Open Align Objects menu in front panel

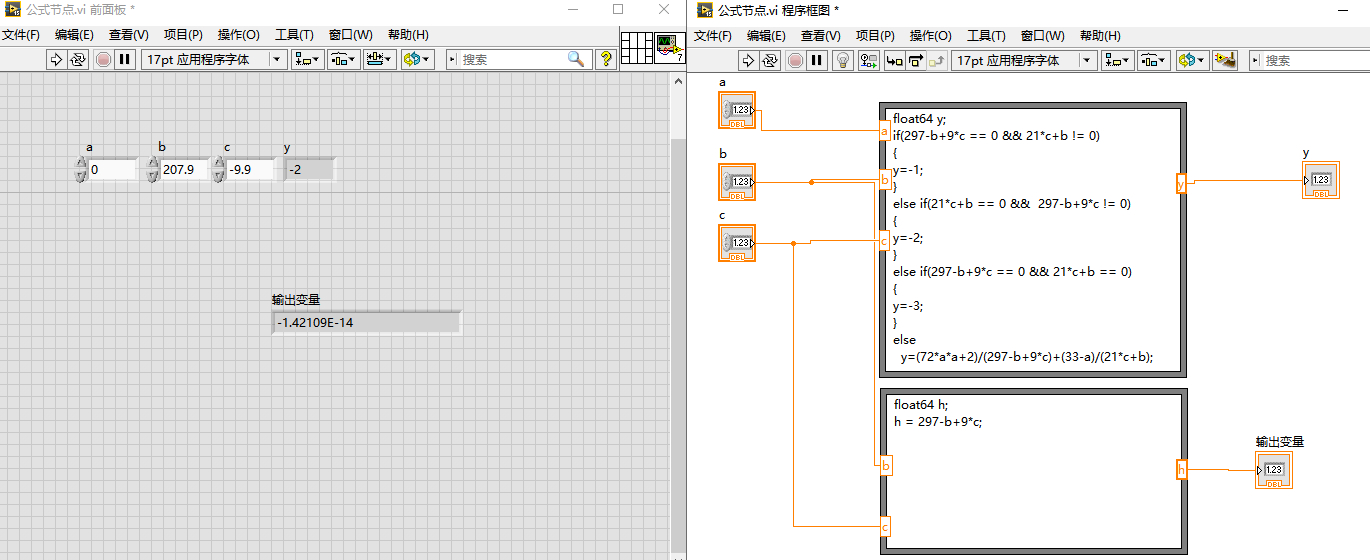point(308,60)
